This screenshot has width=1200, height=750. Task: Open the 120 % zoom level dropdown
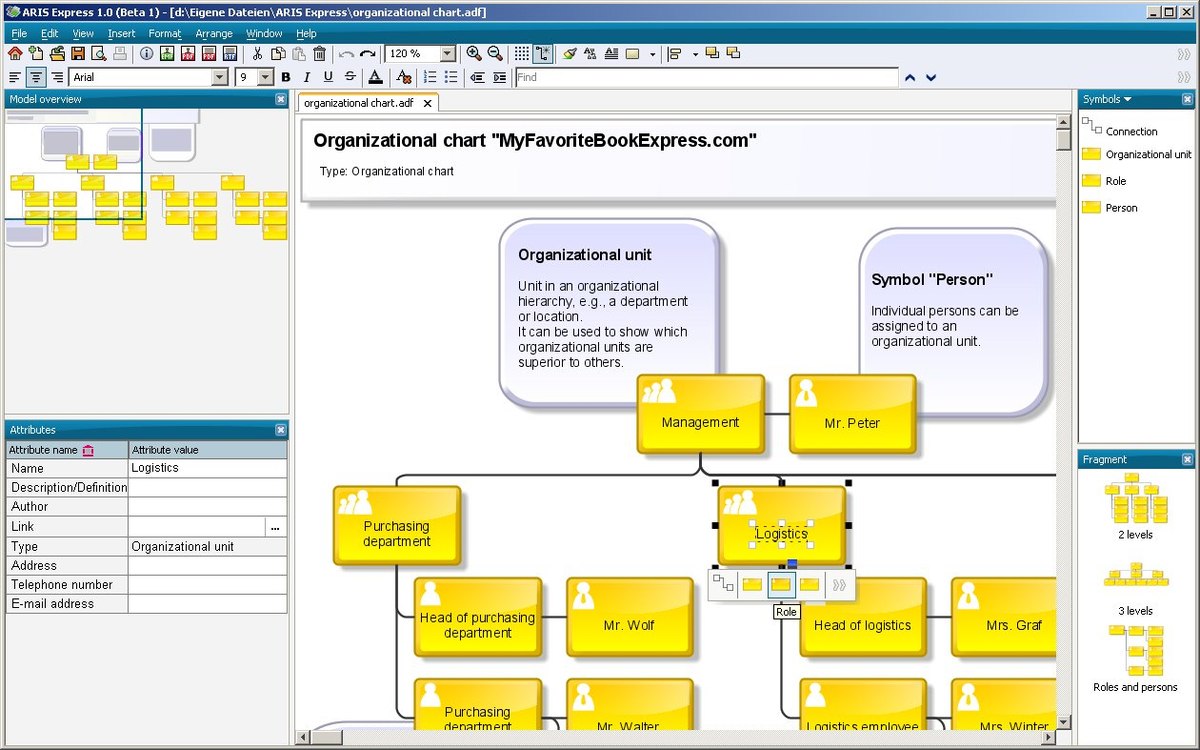(x=447, y=54)
